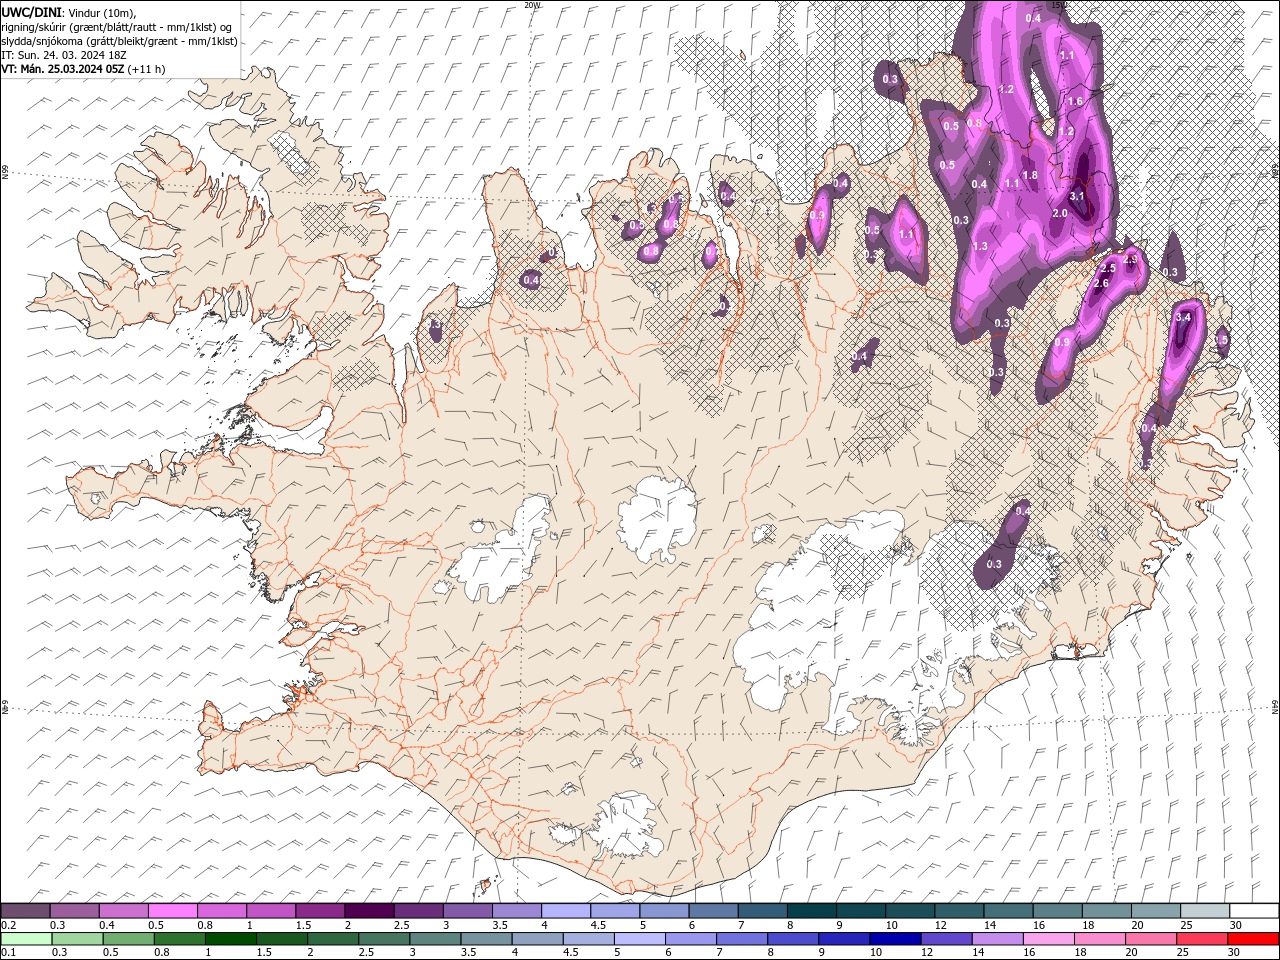Select the 'IT: Sun. 24. 03. 2024 18Z' line

click(64, 55)
